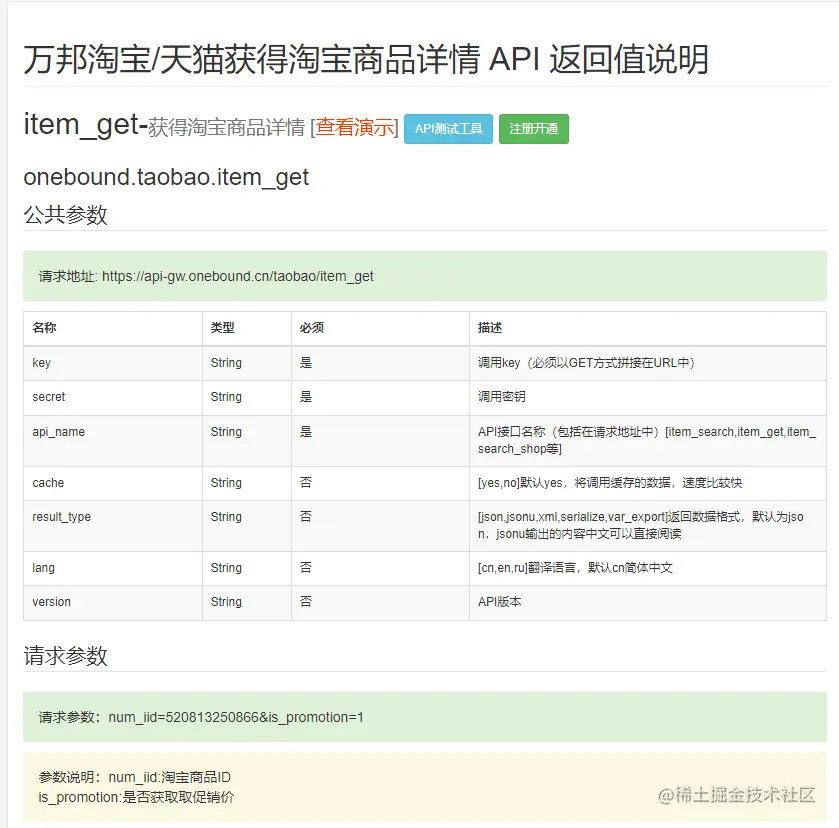Click the String type in cache row

point(226,483)
